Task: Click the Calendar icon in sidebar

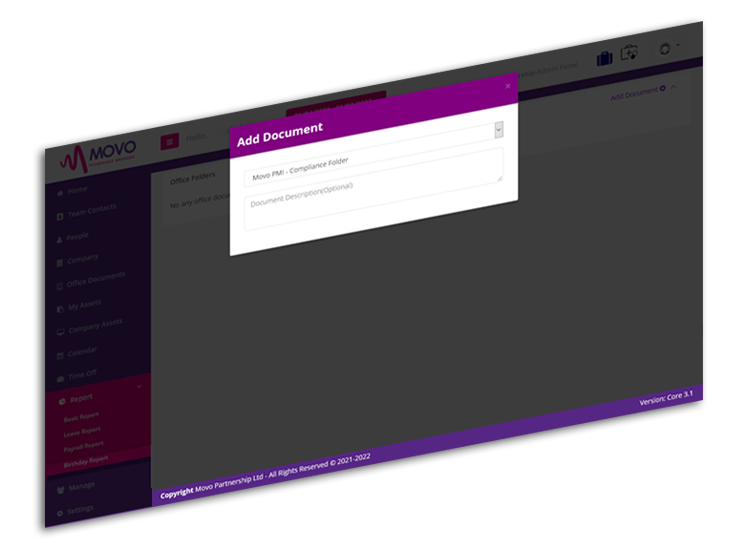Action: click(60, 355)
